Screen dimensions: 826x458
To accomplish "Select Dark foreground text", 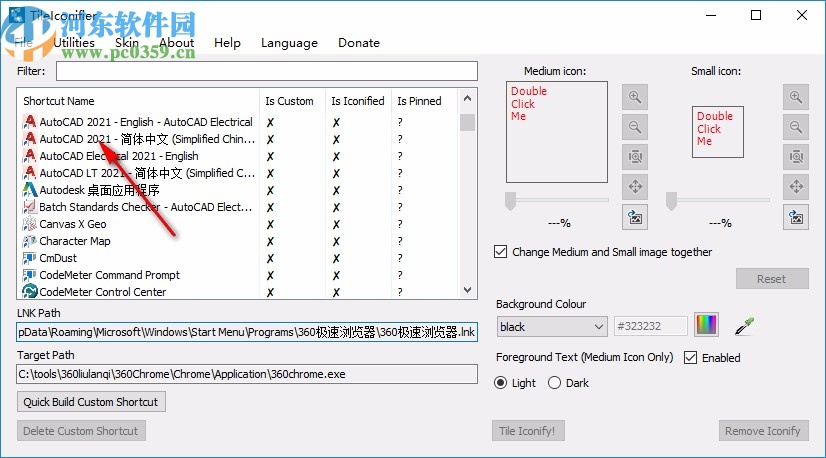I will (554, 383).
